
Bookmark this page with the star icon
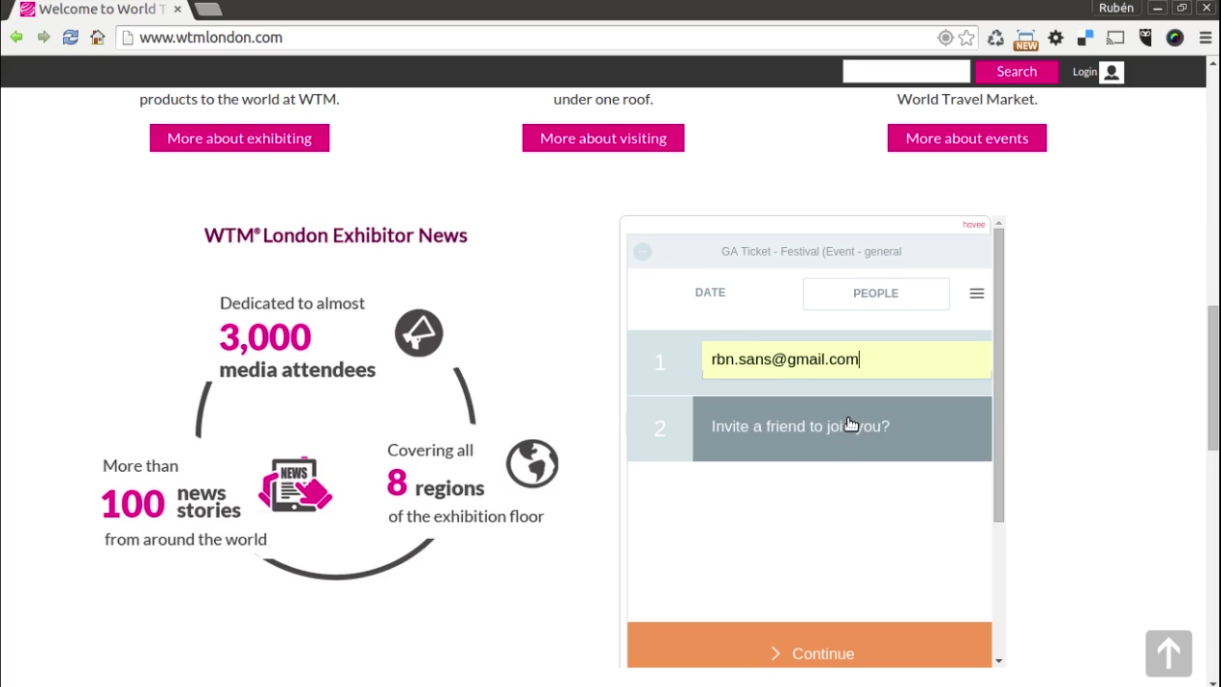pyautogui.click(x=966, y=38)
